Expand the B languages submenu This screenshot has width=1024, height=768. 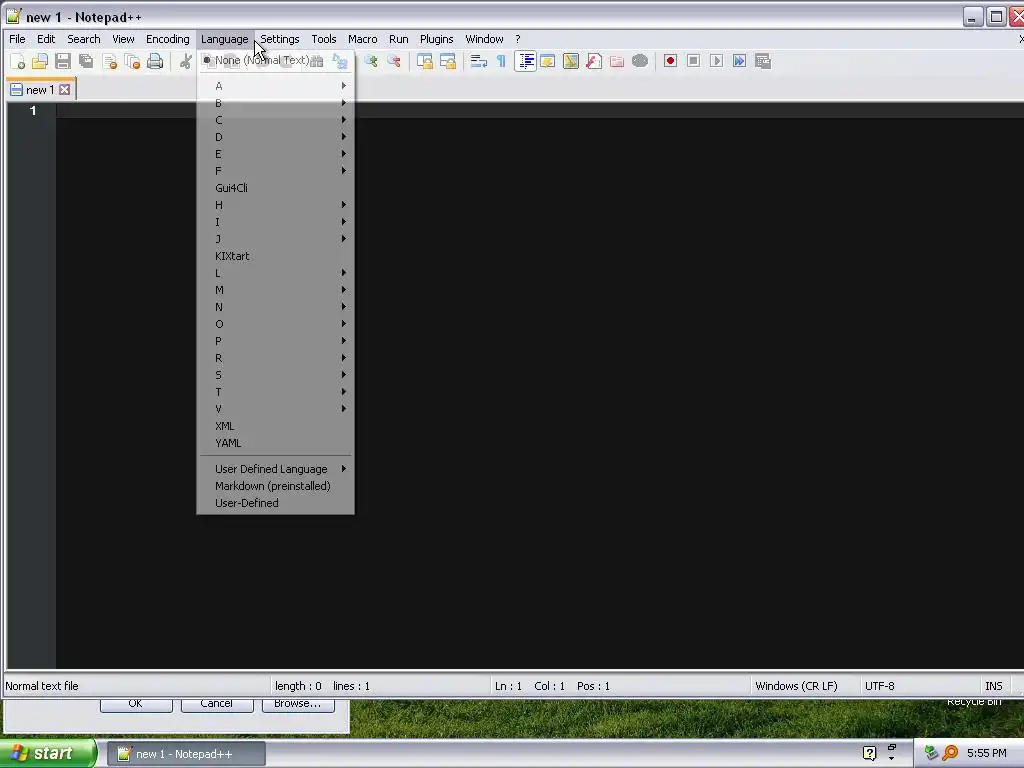point(276,103)
